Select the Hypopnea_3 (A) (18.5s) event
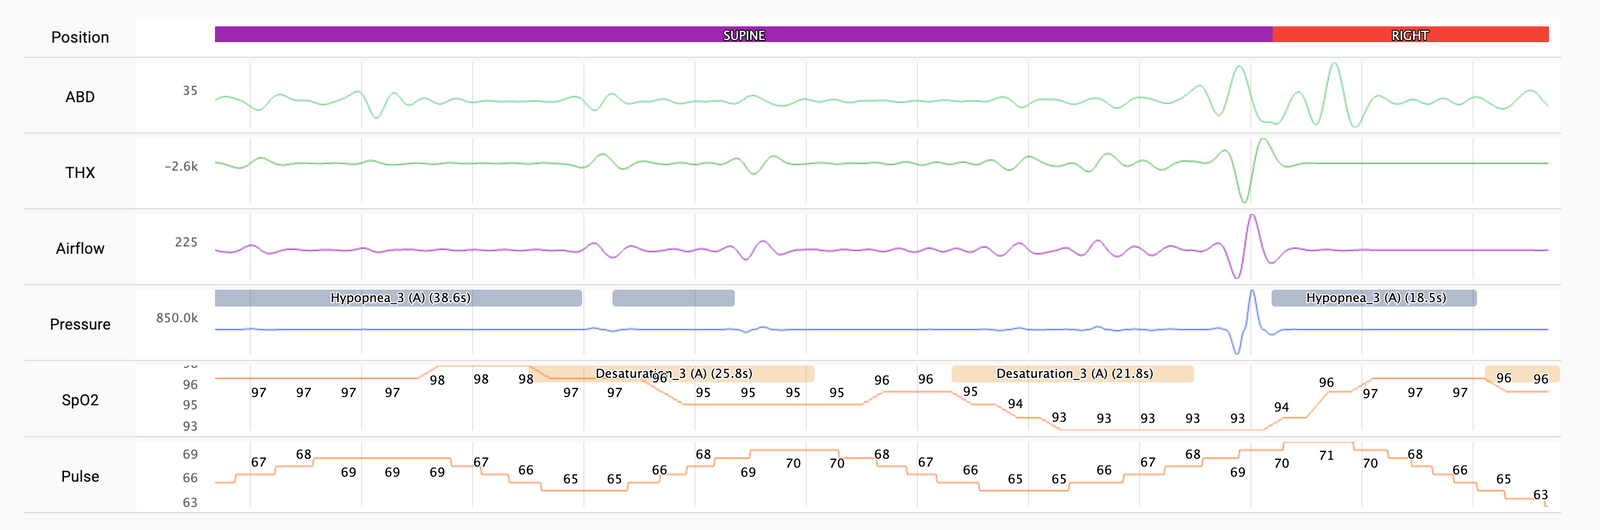1600x530 pixels. (1374, 298)
